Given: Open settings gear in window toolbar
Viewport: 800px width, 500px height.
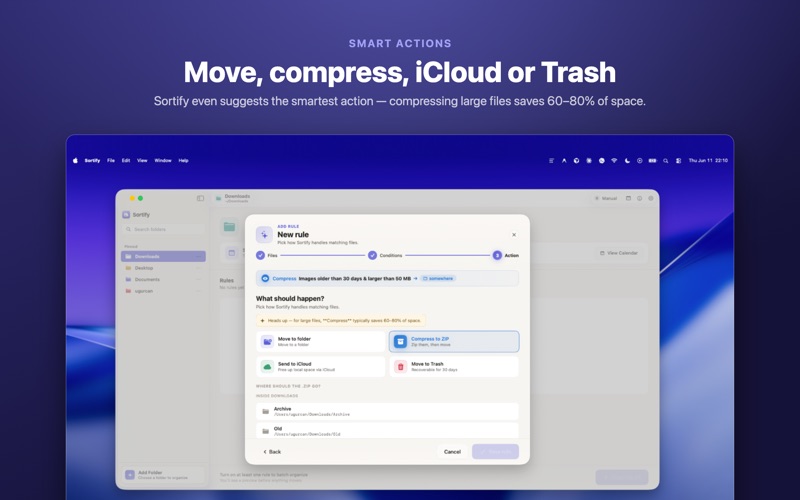Looking at the screenshot, I should pyautogui.click(x=651, y=198).
